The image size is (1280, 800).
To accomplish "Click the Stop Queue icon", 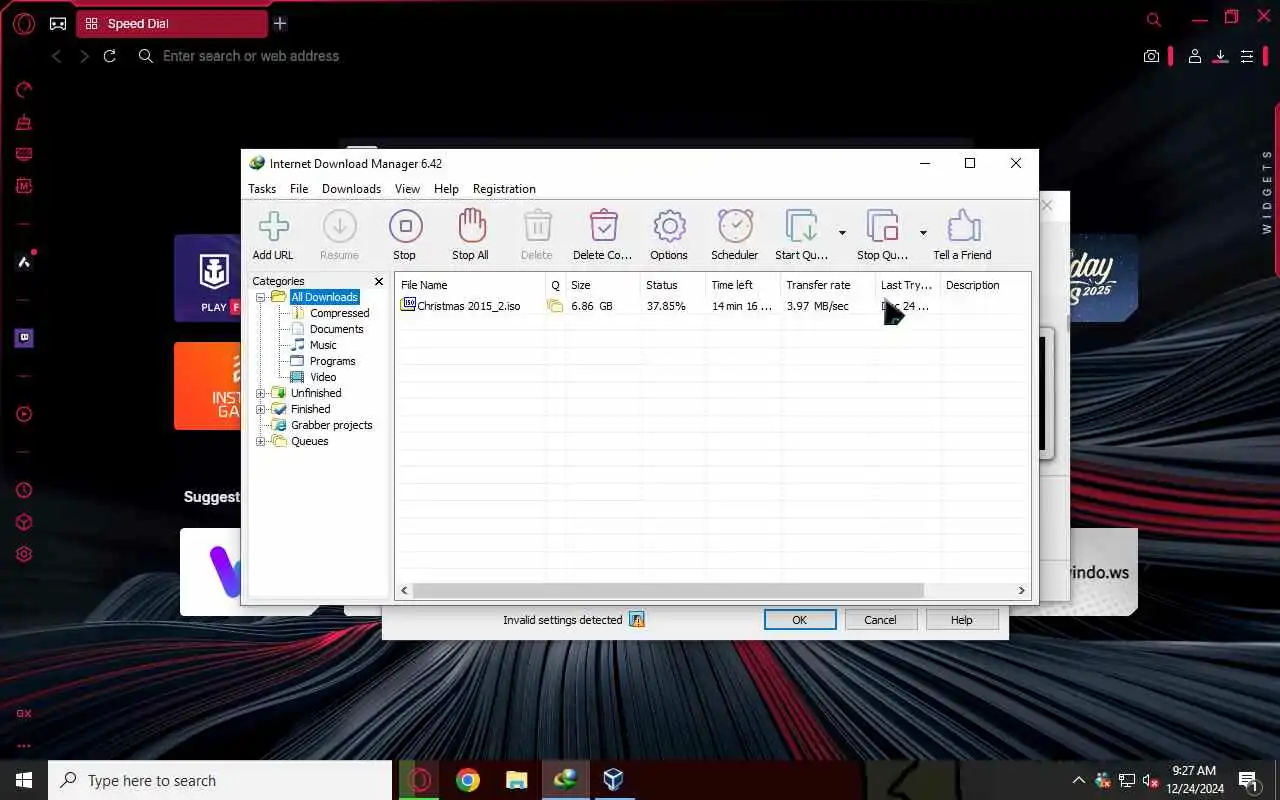I will 883,226.
